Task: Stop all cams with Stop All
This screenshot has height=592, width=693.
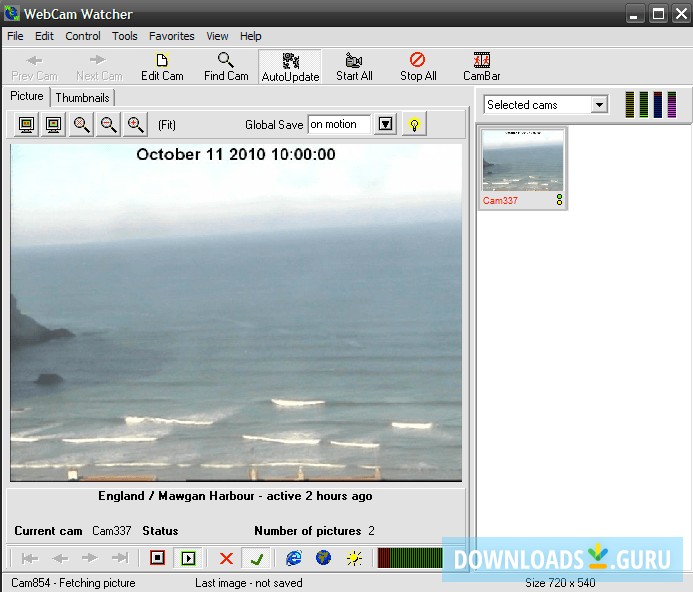Action: click(x=418, y=67)
